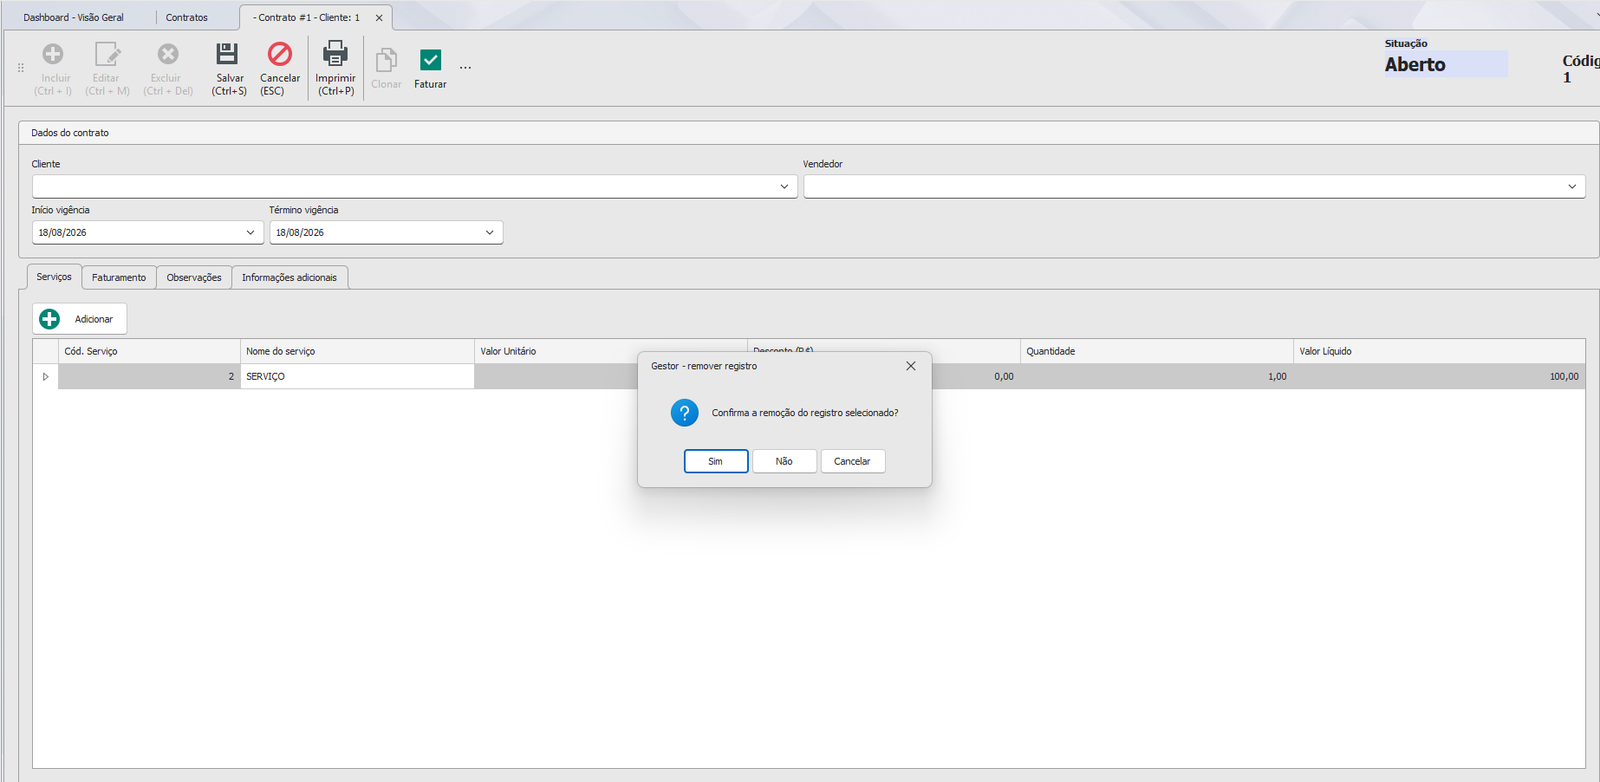Click the Faturar checkmark icon
This screenshot has width=1600, height=782.
[x=430, y=60]
